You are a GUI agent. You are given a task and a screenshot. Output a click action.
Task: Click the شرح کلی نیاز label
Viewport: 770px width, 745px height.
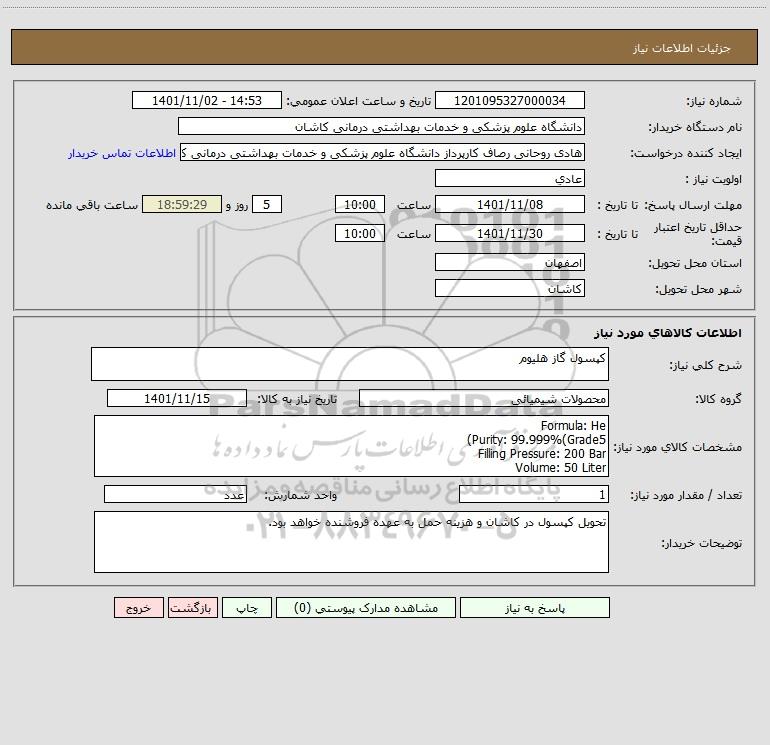click(x=706, y=365)
